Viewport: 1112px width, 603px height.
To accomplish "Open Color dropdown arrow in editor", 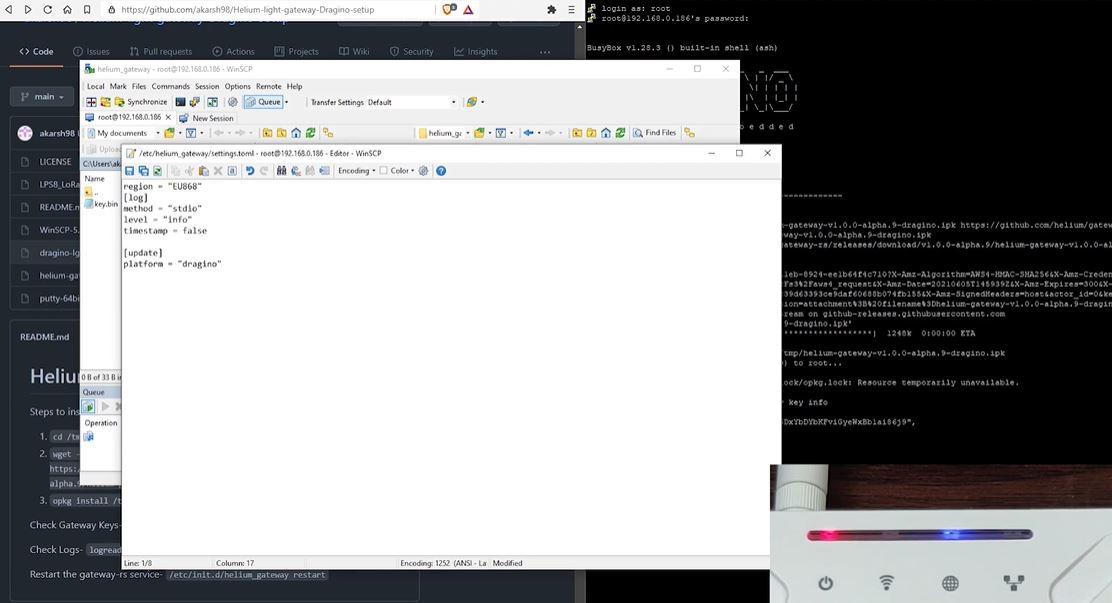I will [x=413, y=171].
